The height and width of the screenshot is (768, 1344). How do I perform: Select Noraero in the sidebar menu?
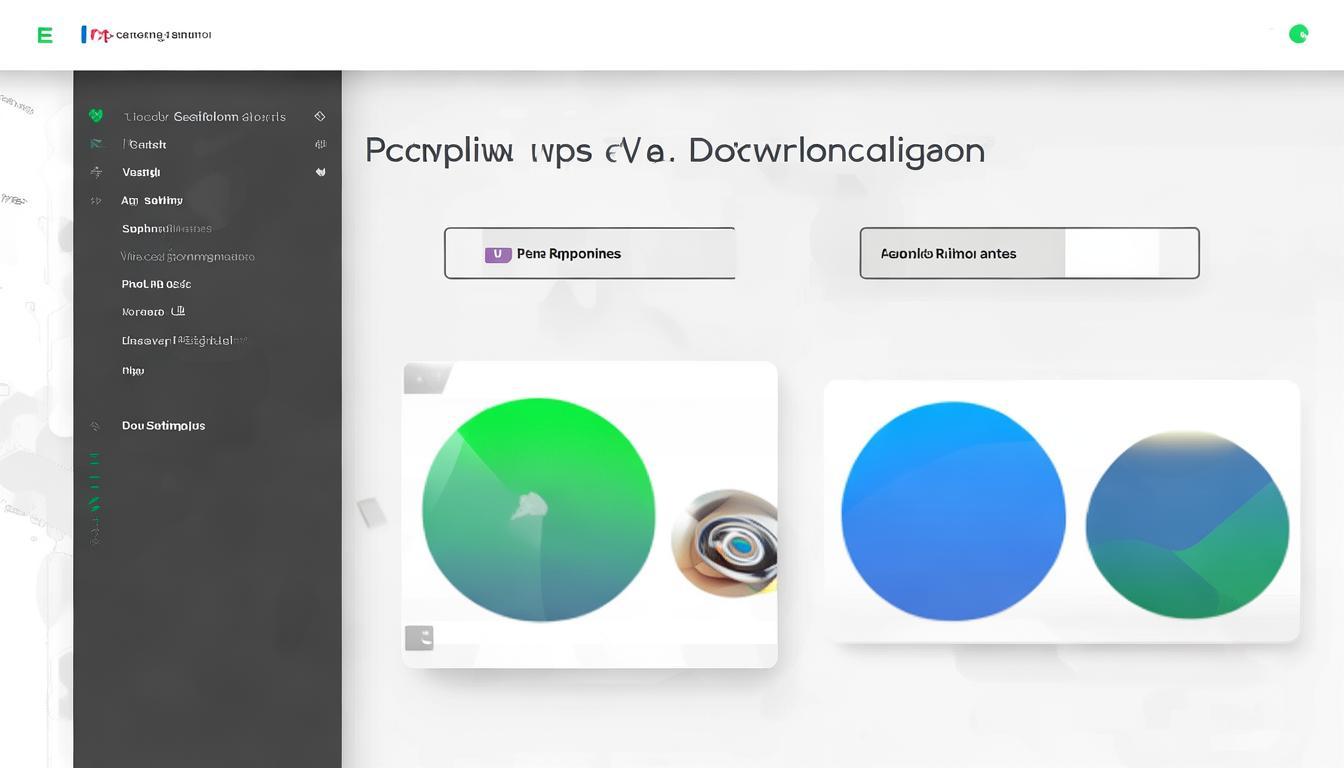[x=143, y=312]
